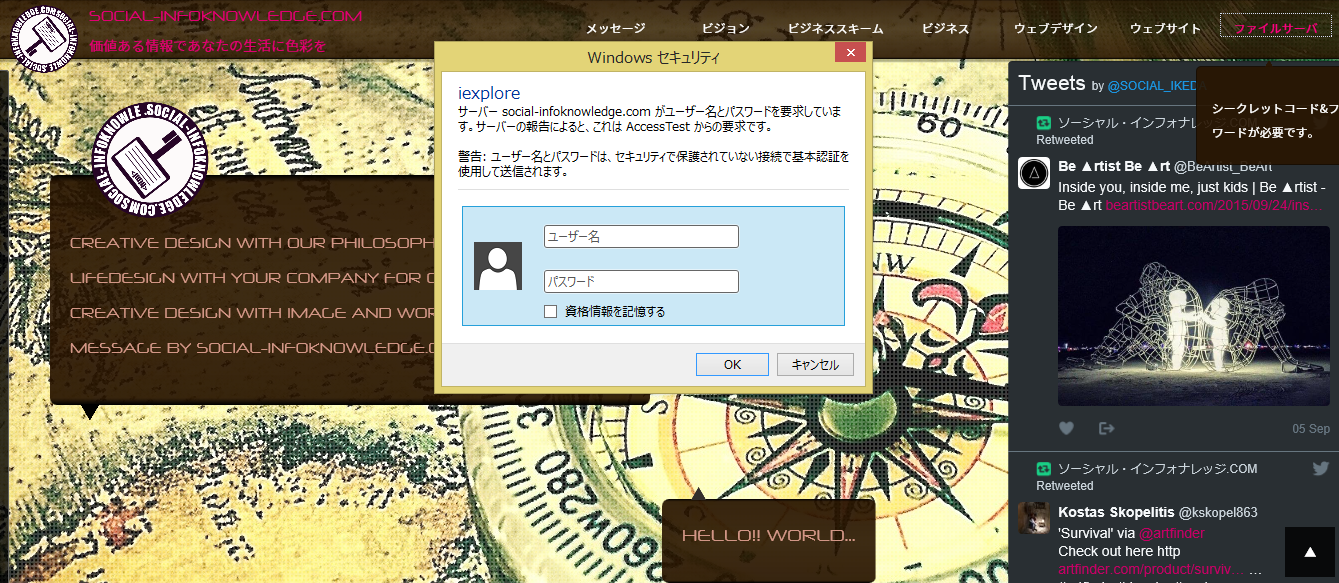Tick the 資格情報を記憶する checkbox
This screenshot has width=1339, height=583.
[550, 311]
